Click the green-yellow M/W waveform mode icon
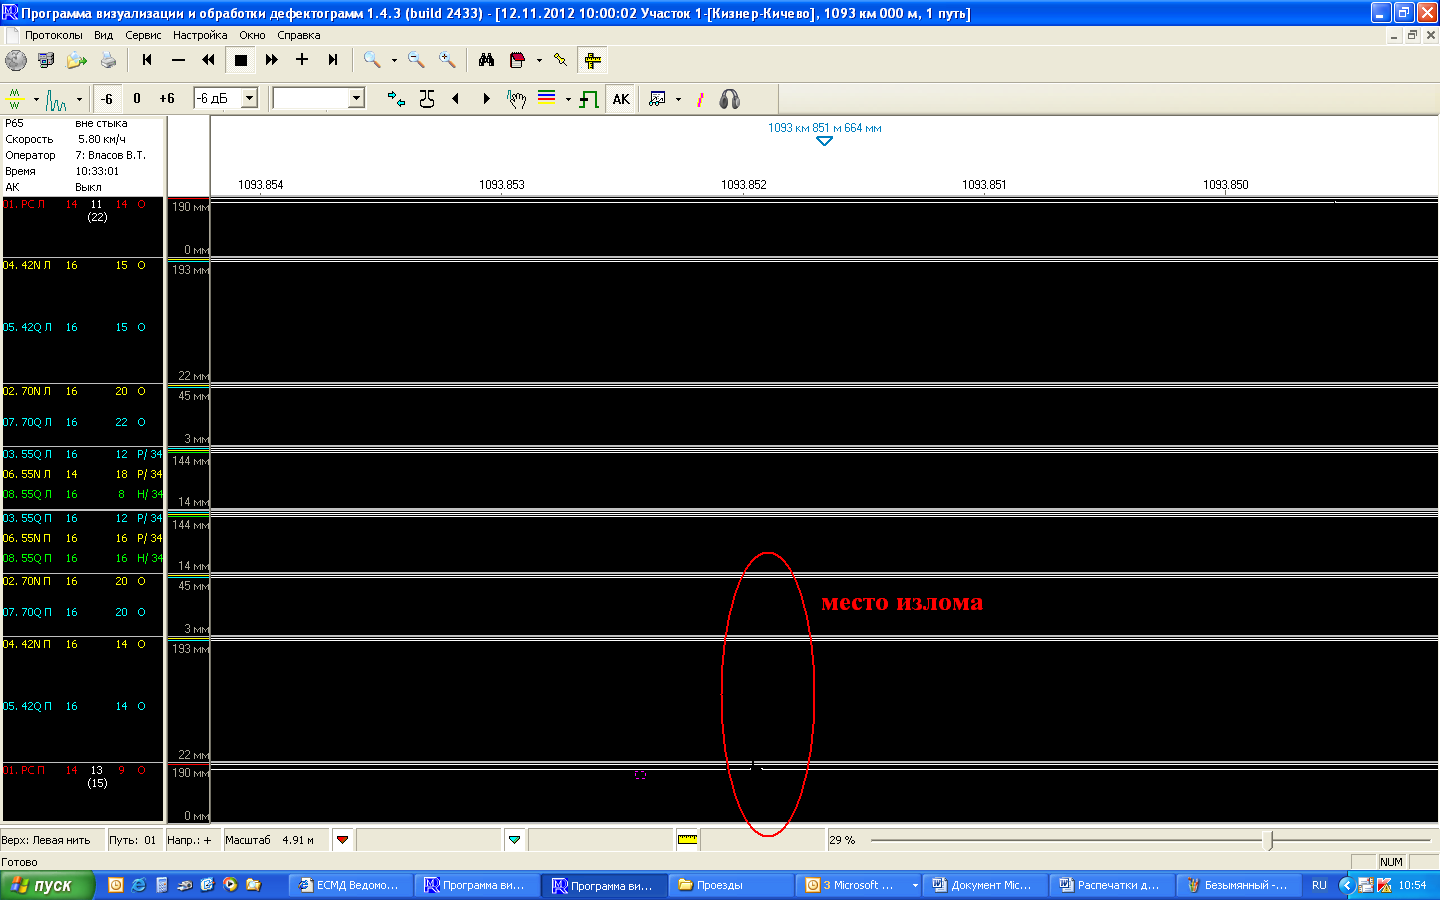Image resolution: width=1440 pixels, height=900 pixels. point(15,99)
